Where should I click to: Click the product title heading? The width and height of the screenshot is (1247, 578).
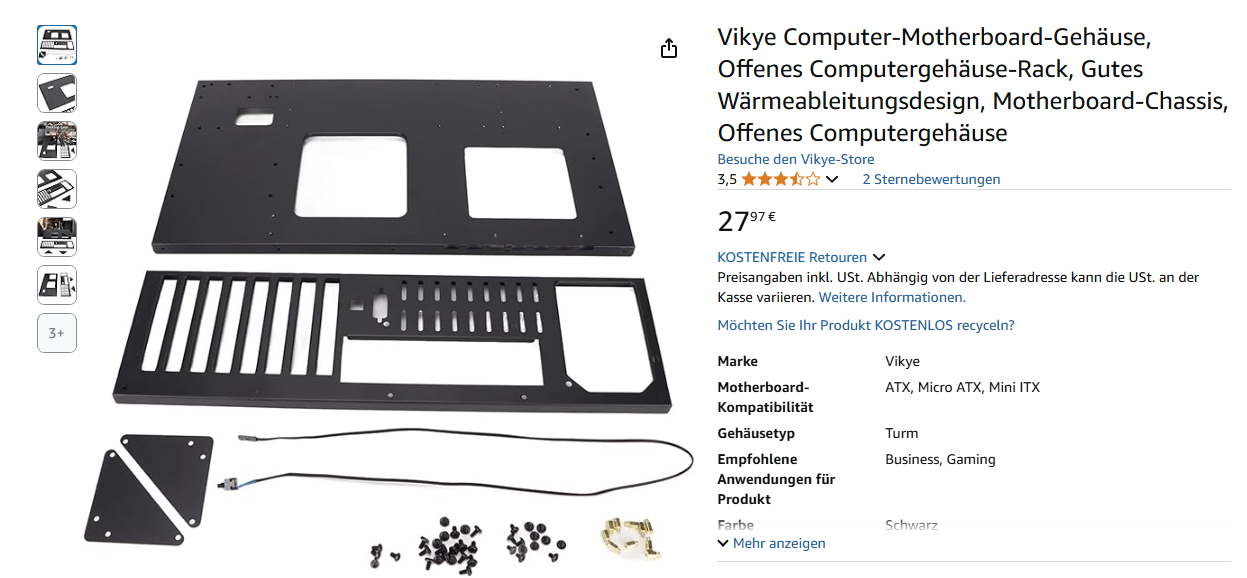972,85
